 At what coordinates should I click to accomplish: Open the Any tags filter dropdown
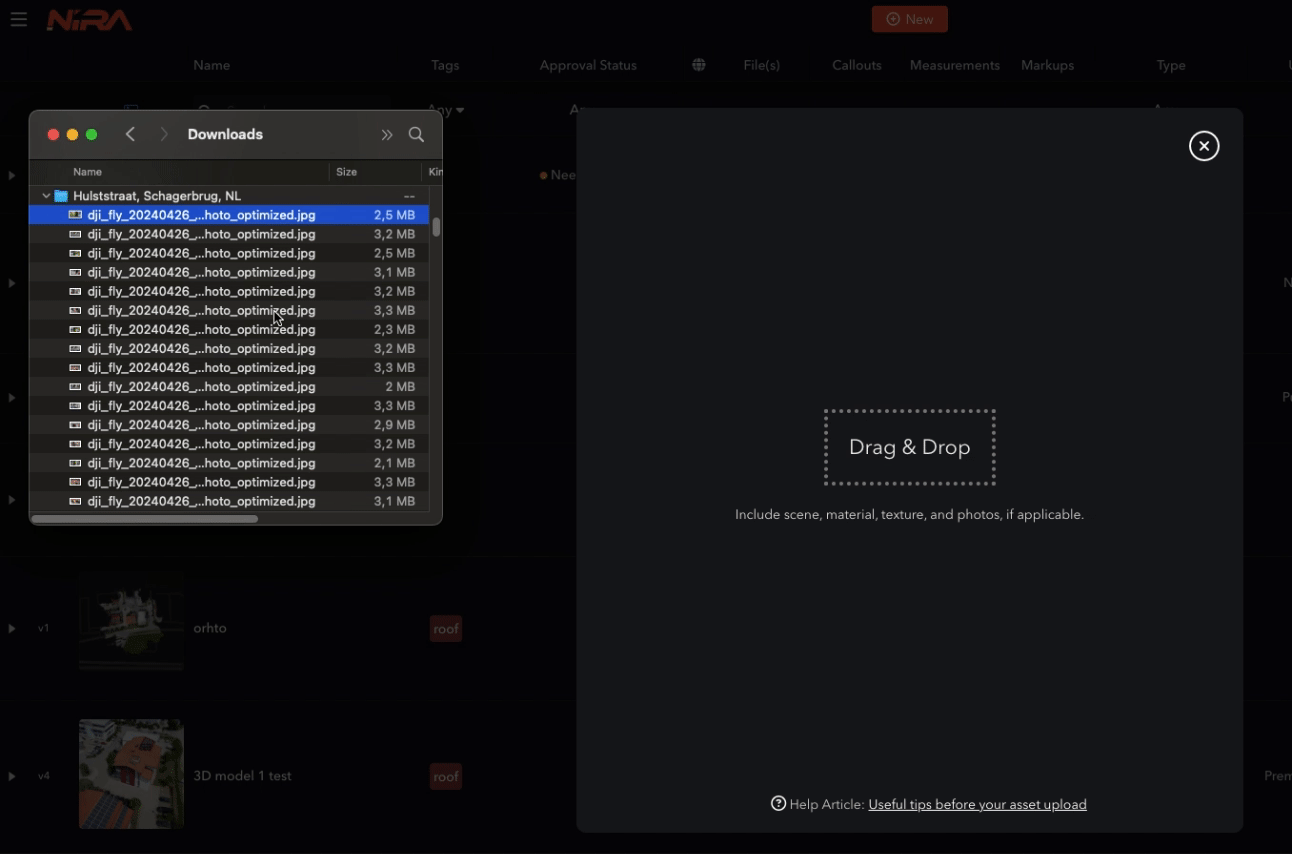[446, 110]
